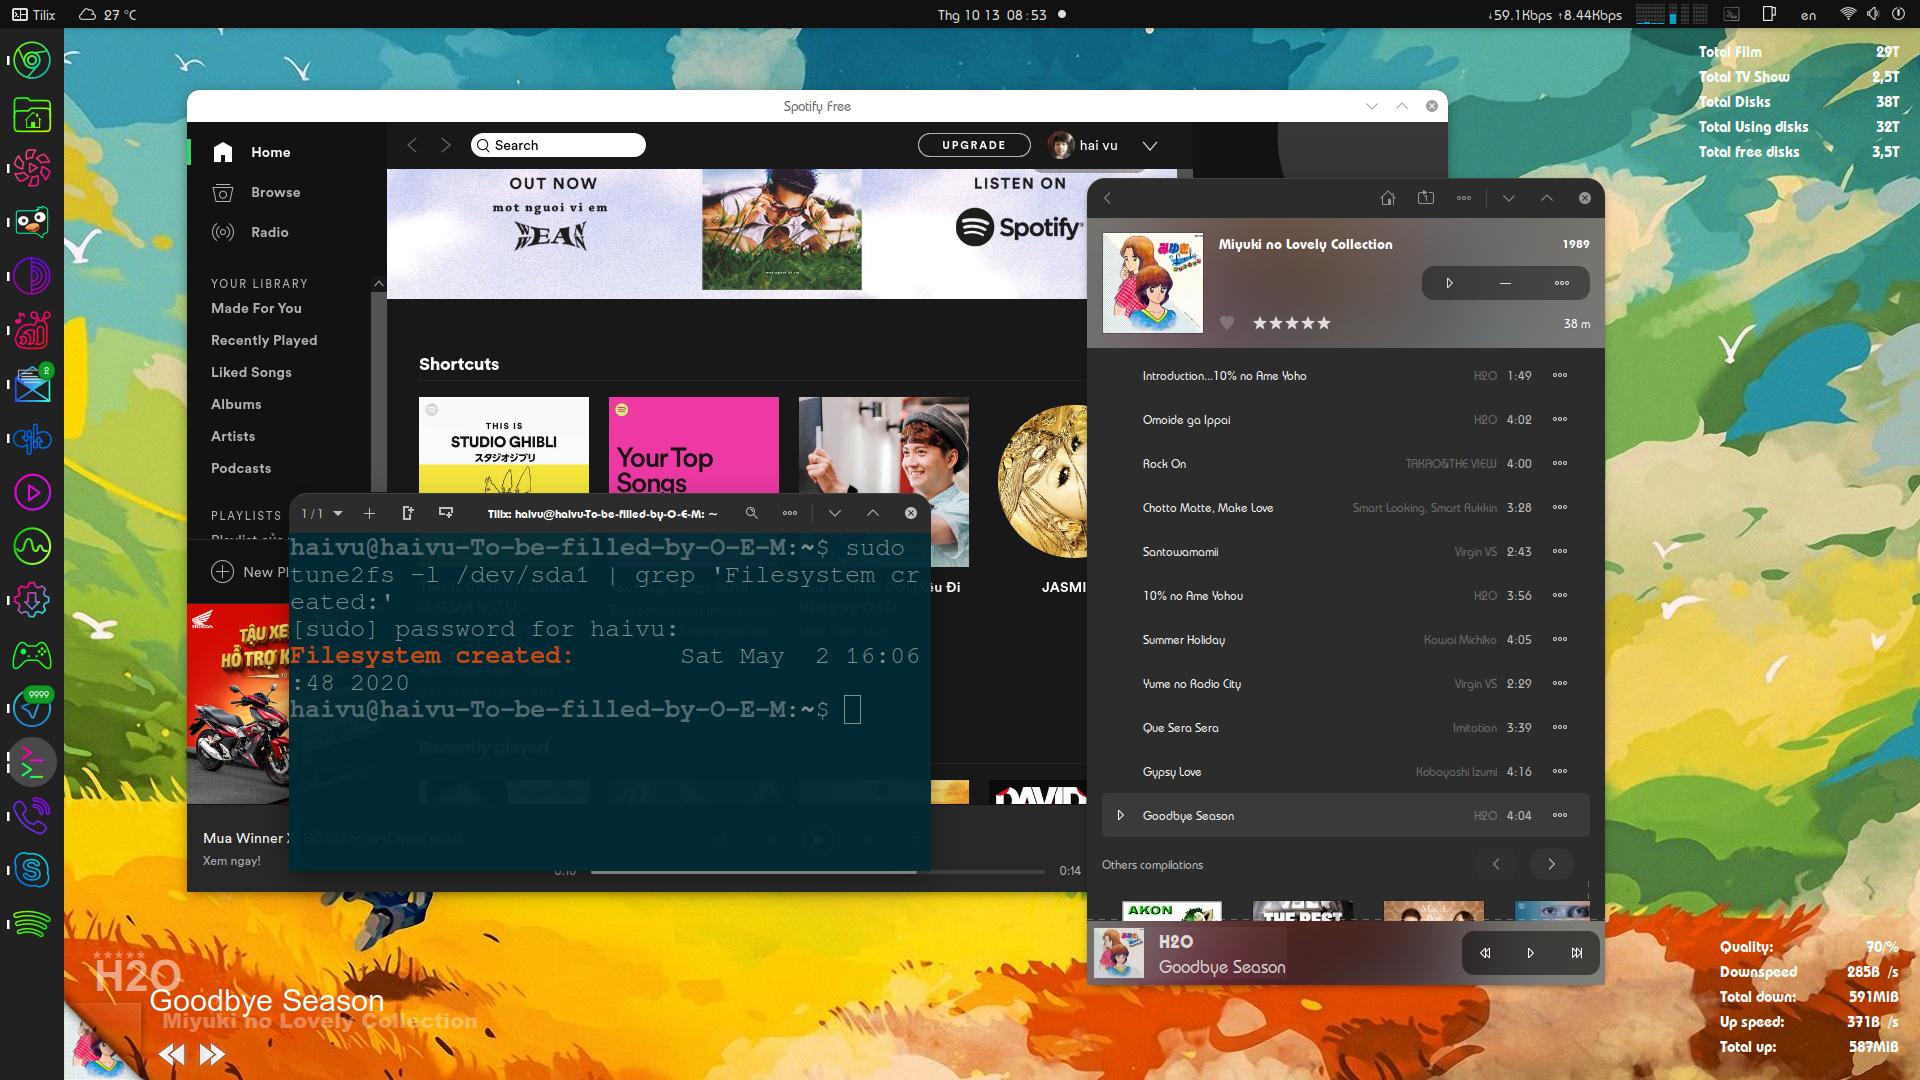Image resolution: width=1920 pixels, height=1080 pixels.
Task: Click the en keyboard layout indicator
Action: coord(1808,15)
